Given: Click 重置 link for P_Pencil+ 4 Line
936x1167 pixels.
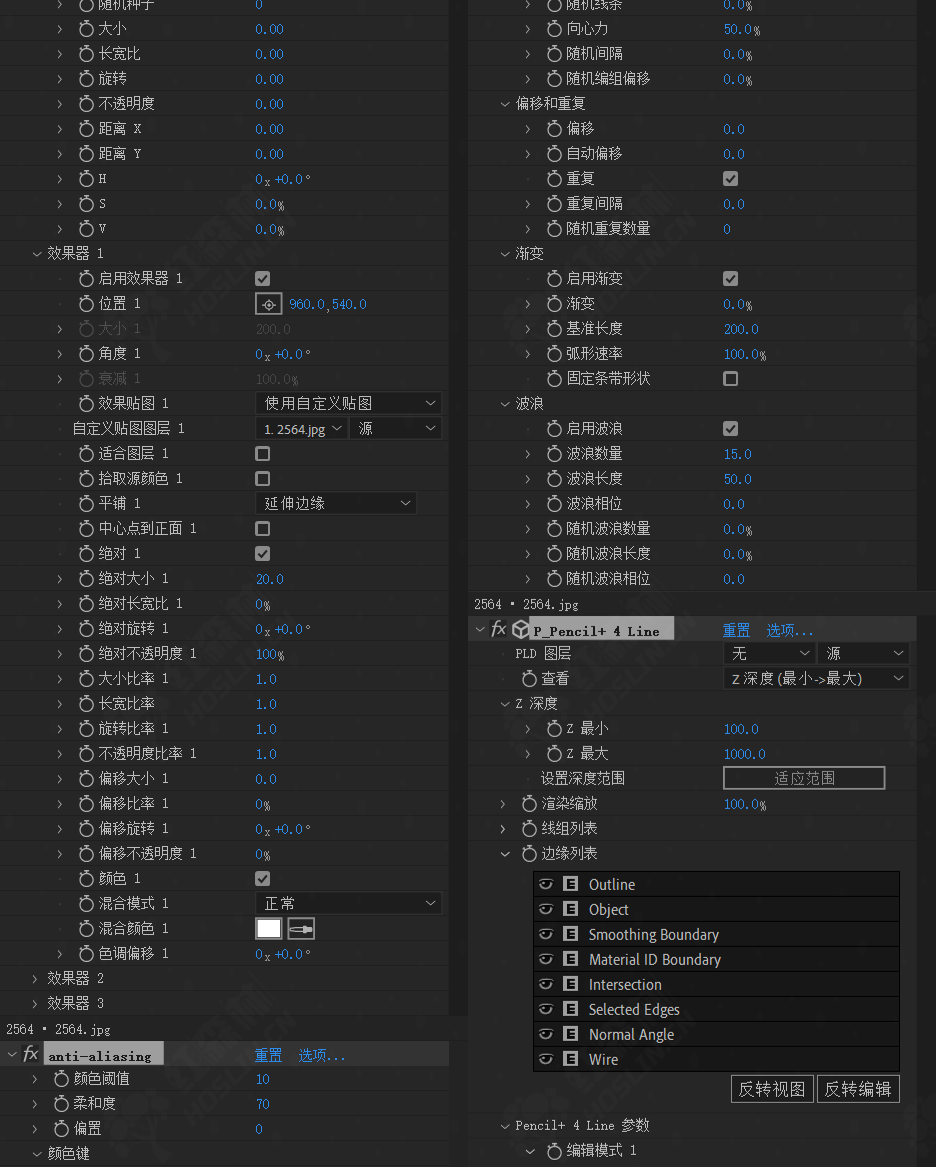Looking at the screenshot, I should pyautogui.click(x=737, y=630).
